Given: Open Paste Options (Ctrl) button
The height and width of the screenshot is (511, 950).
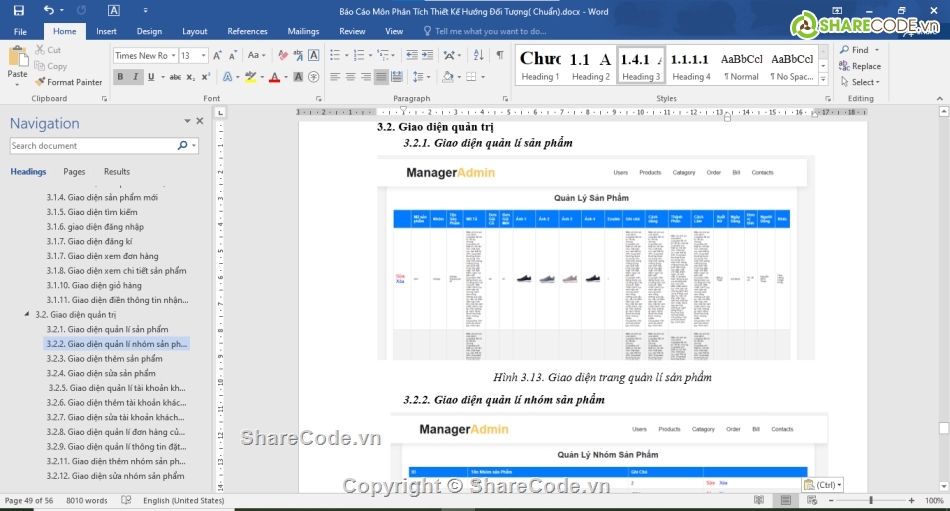Looking at the screenshot, I should coord(823,484).
